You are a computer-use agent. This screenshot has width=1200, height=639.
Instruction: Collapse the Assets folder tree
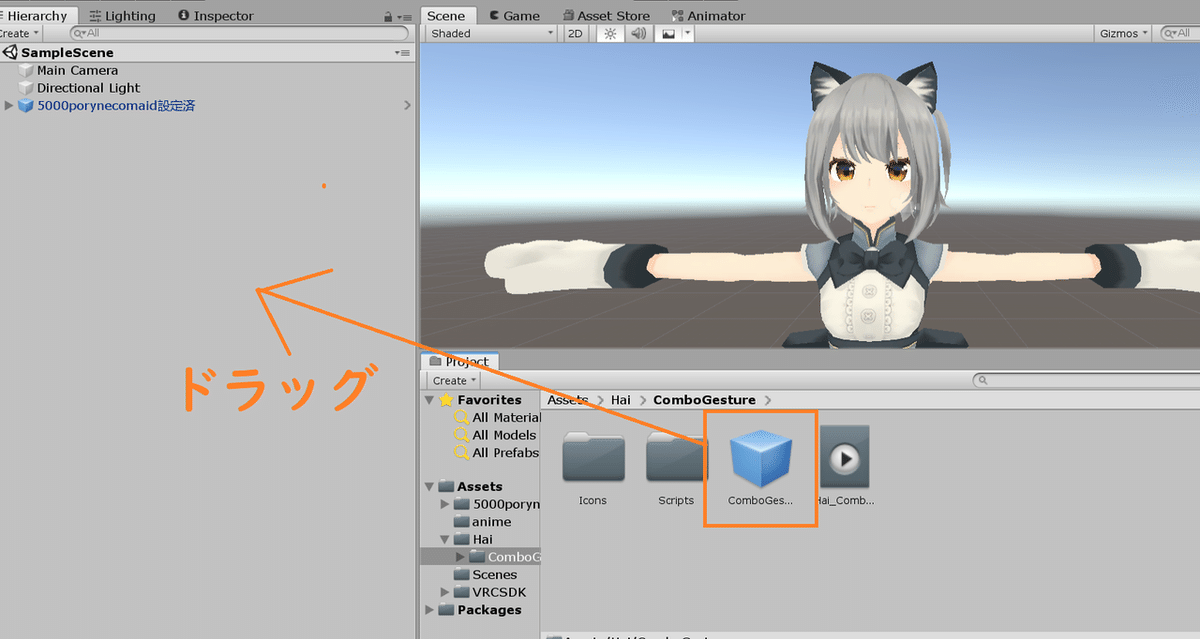point(430,486)
